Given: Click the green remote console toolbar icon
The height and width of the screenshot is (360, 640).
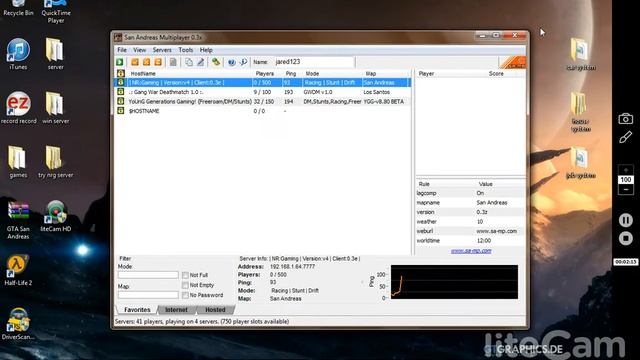Looking at the screenshot, I should click(x=216, y=62).
